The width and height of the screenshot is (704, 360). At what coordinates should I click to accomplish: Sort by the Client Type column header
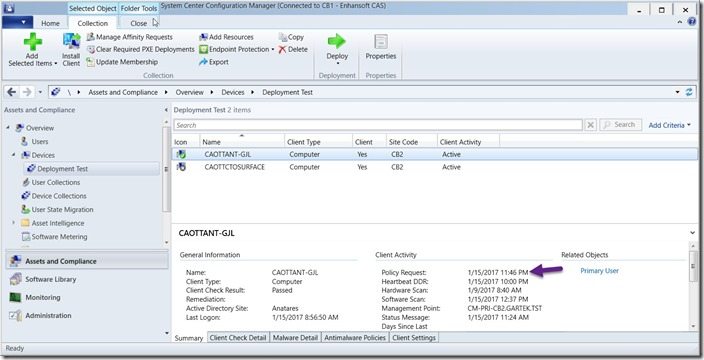(x=319, y=142)
